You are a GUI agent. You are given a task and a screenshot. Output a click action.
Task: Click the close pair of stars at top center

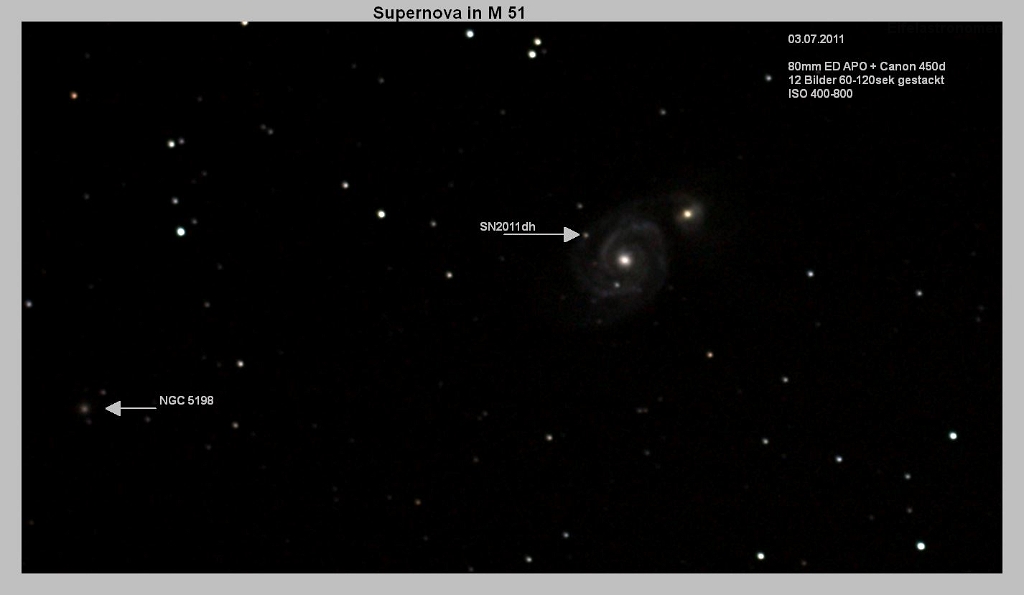(535, 48)
